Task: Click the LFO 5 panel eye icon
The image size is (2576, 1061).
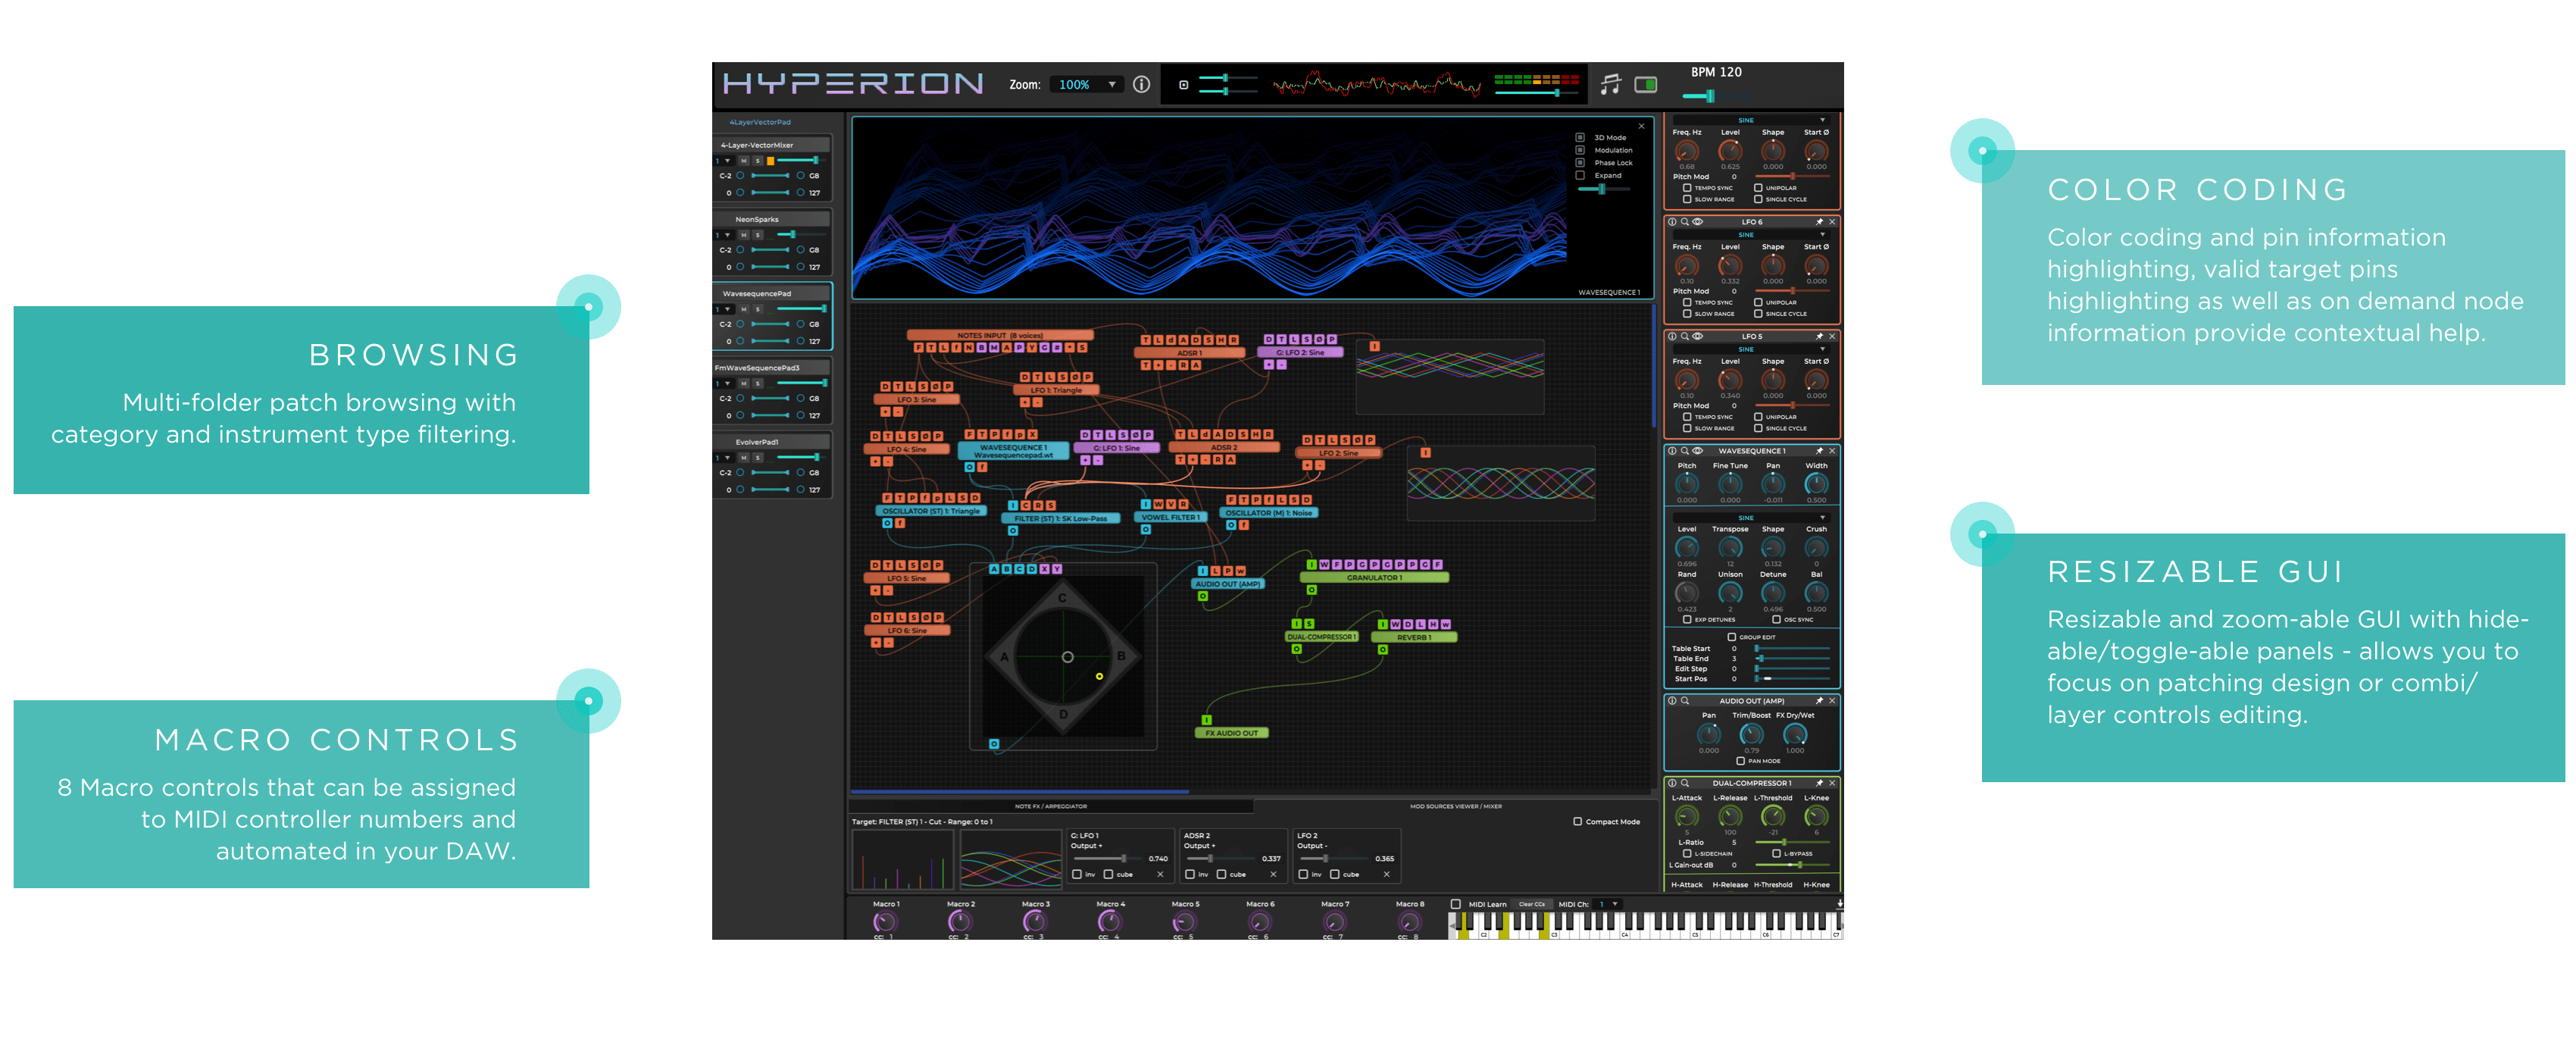Action: 1697,337
